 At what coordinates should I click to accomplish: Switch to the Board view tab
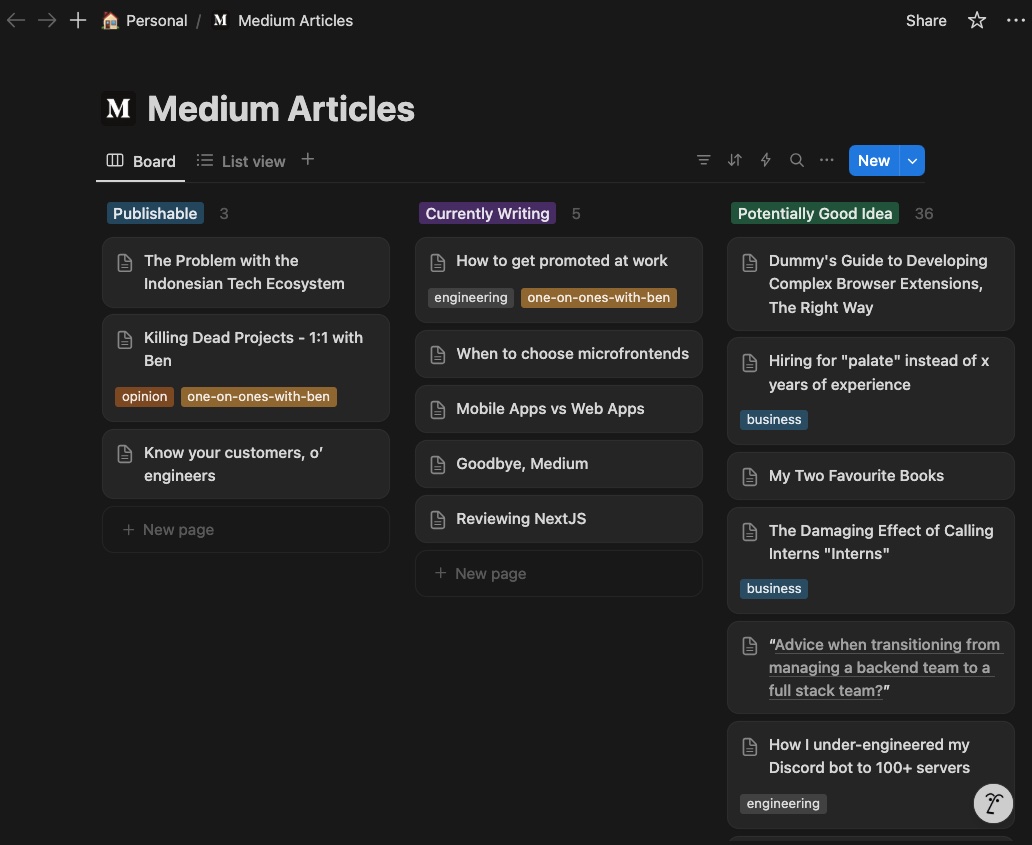pyautogui.click(x=141, y=161)
